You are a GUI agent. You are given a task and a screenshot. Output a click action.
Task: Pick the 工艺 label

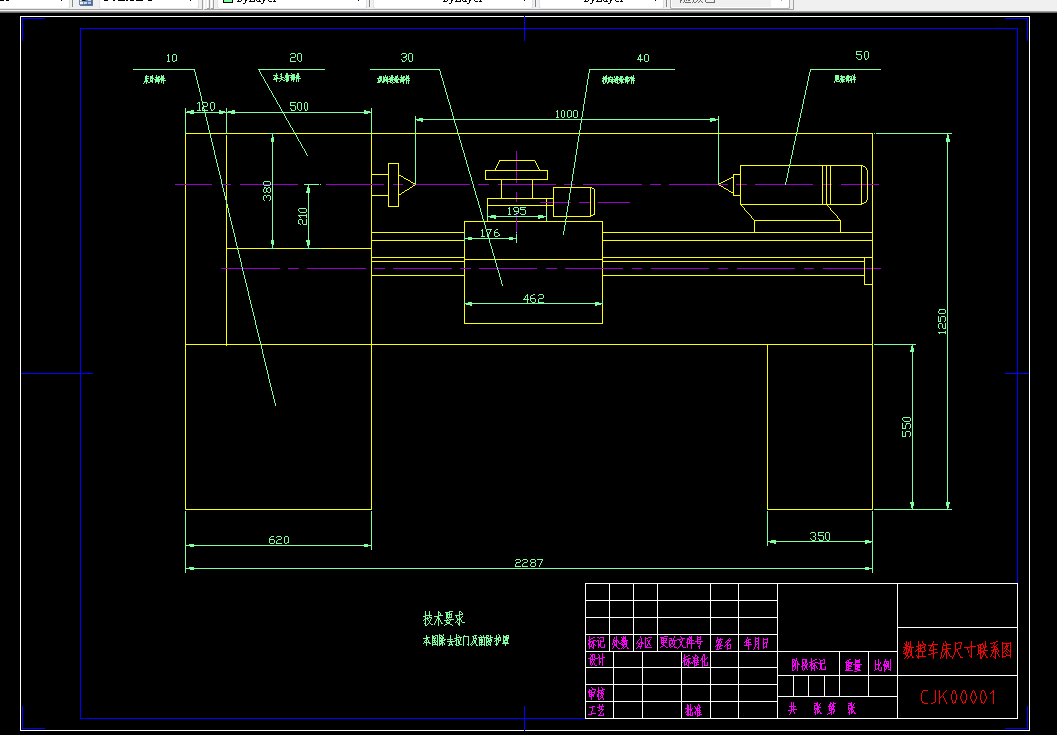pos(597,710)
